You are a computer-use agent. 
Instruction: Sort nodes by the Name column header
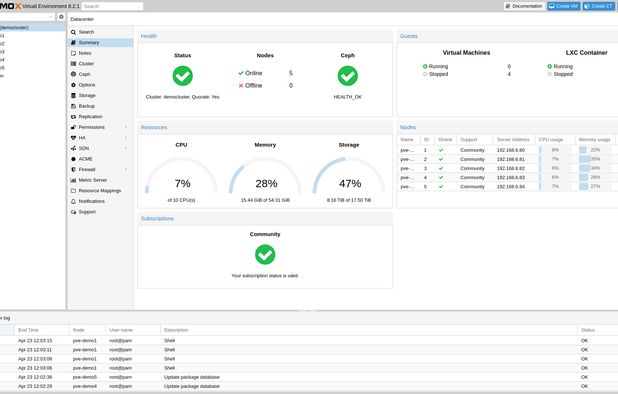pos(408,140)
